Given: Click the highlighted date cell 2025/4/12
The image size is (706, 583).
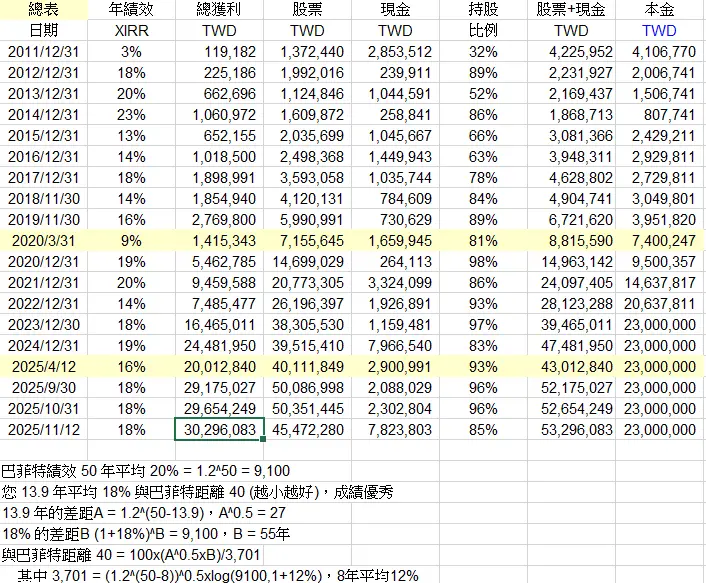Looking at the screenshot, I should (42, 367).
